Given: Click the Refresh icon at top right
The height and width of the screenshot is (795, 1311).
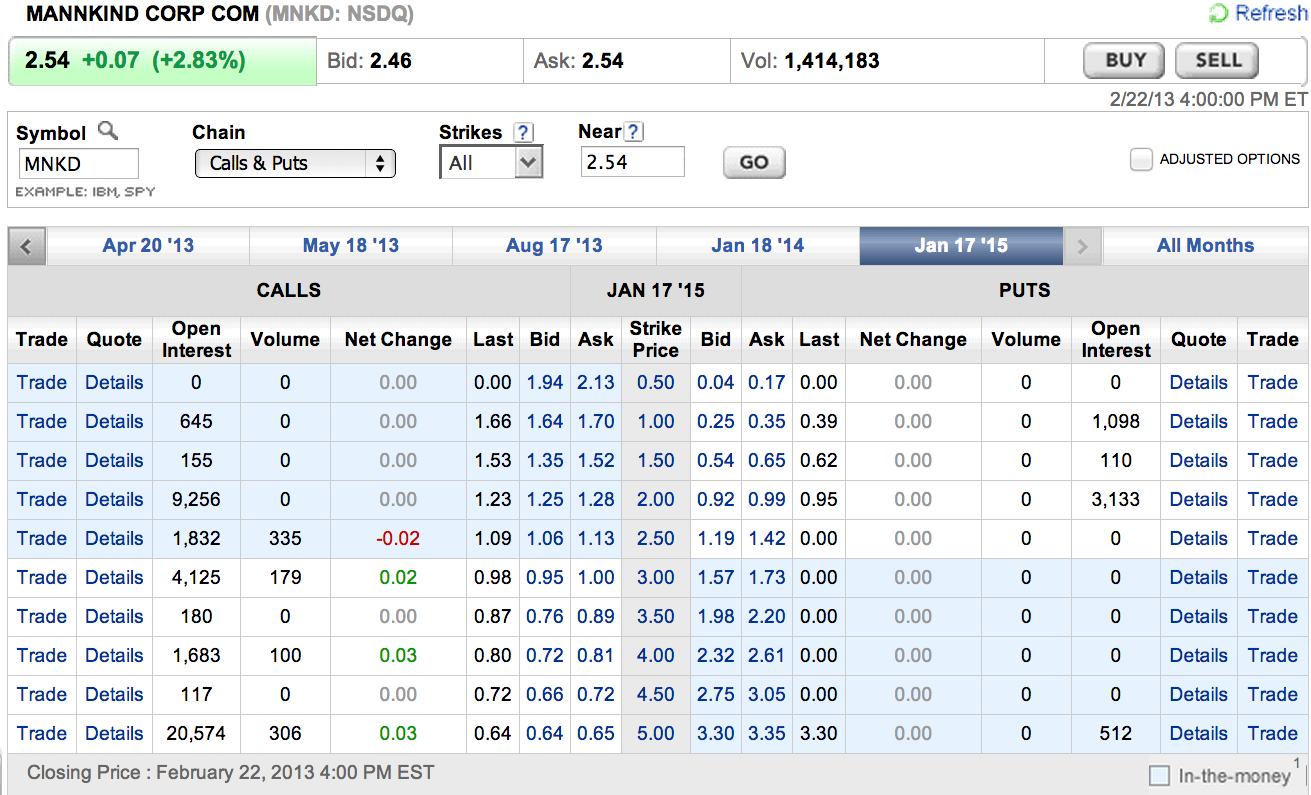Looking at the screenshot, I should coord(1219,13).
